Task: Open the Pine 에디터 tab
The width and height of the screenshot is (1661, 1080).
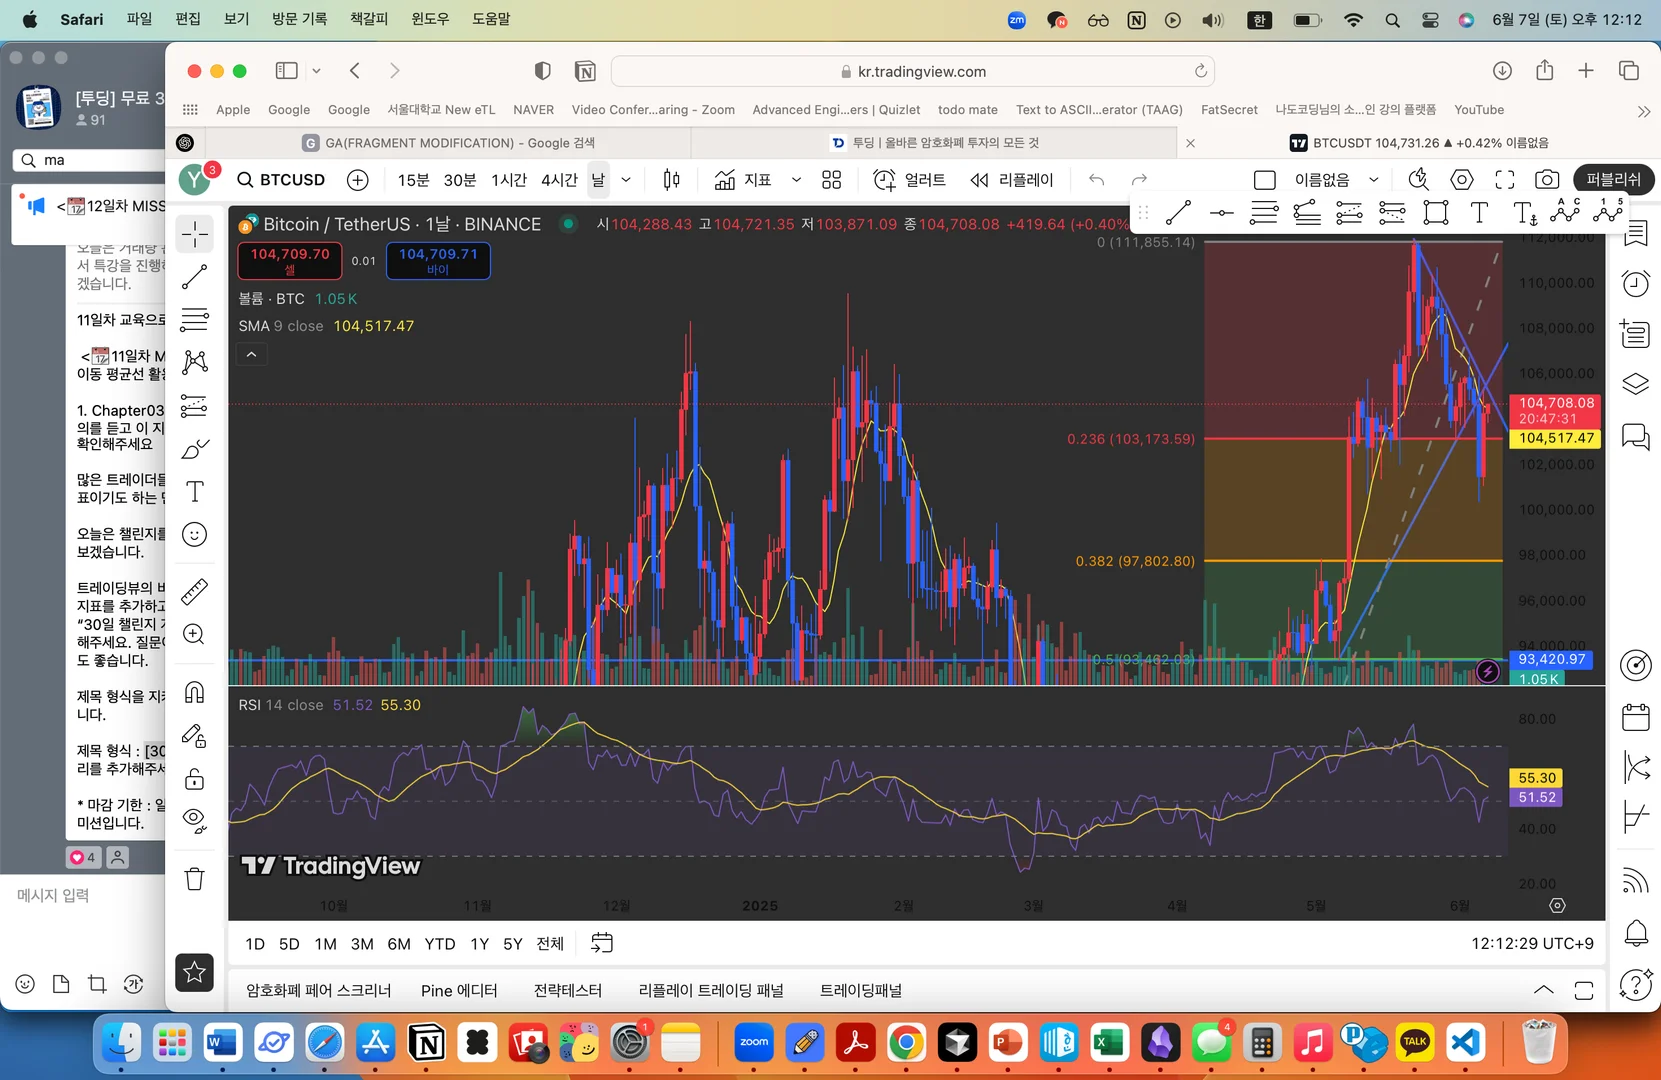Action: (x=459, y=991)
